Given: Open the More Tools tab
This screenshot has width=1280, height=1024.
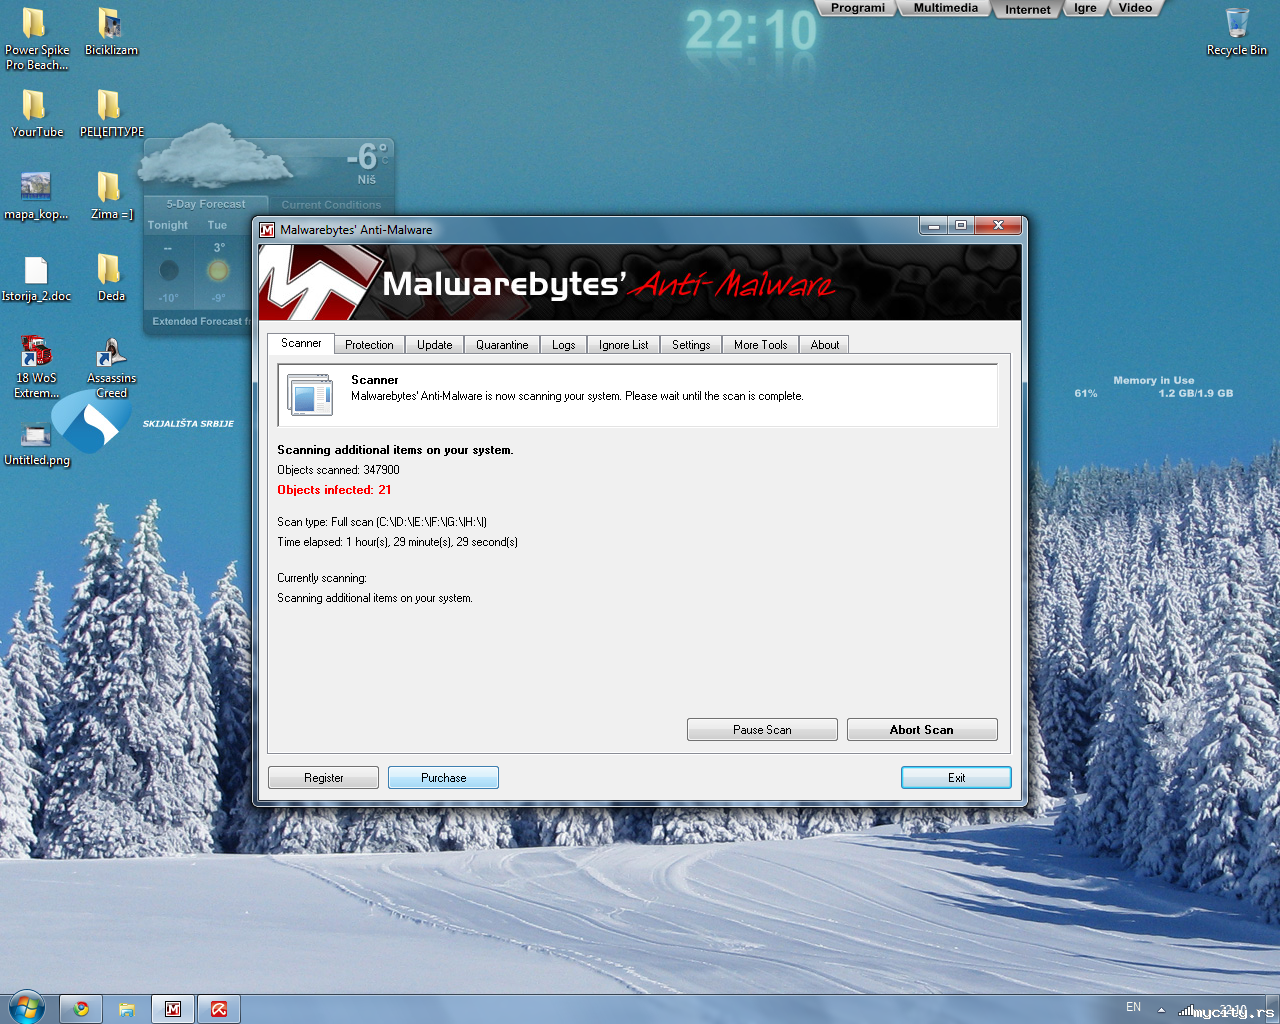Looking at the screenshot, I should click(x=761, y=345).
